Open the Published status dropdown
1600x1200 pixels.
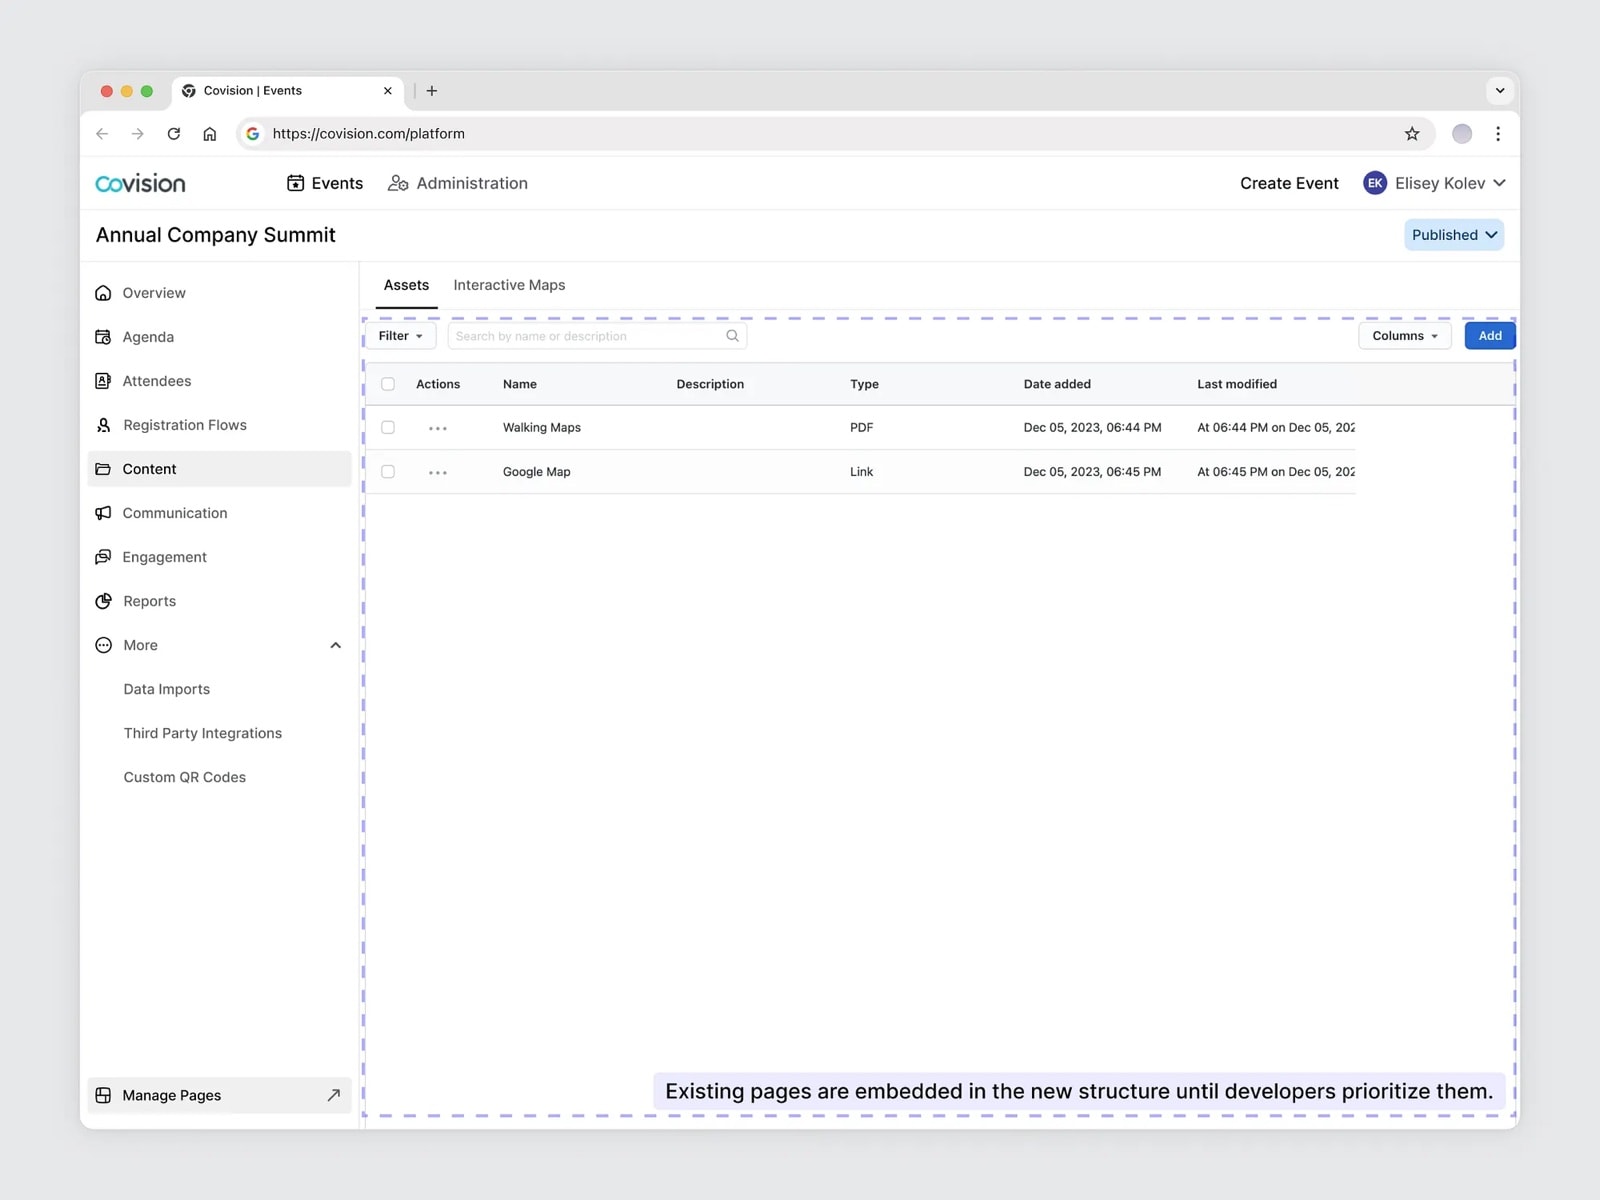pos(1454,235)
